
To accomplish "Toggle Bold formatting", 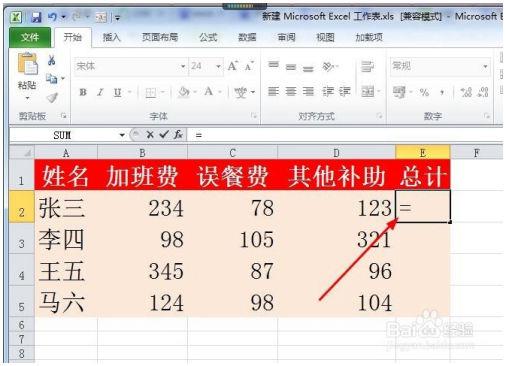I will click(83, 92).
